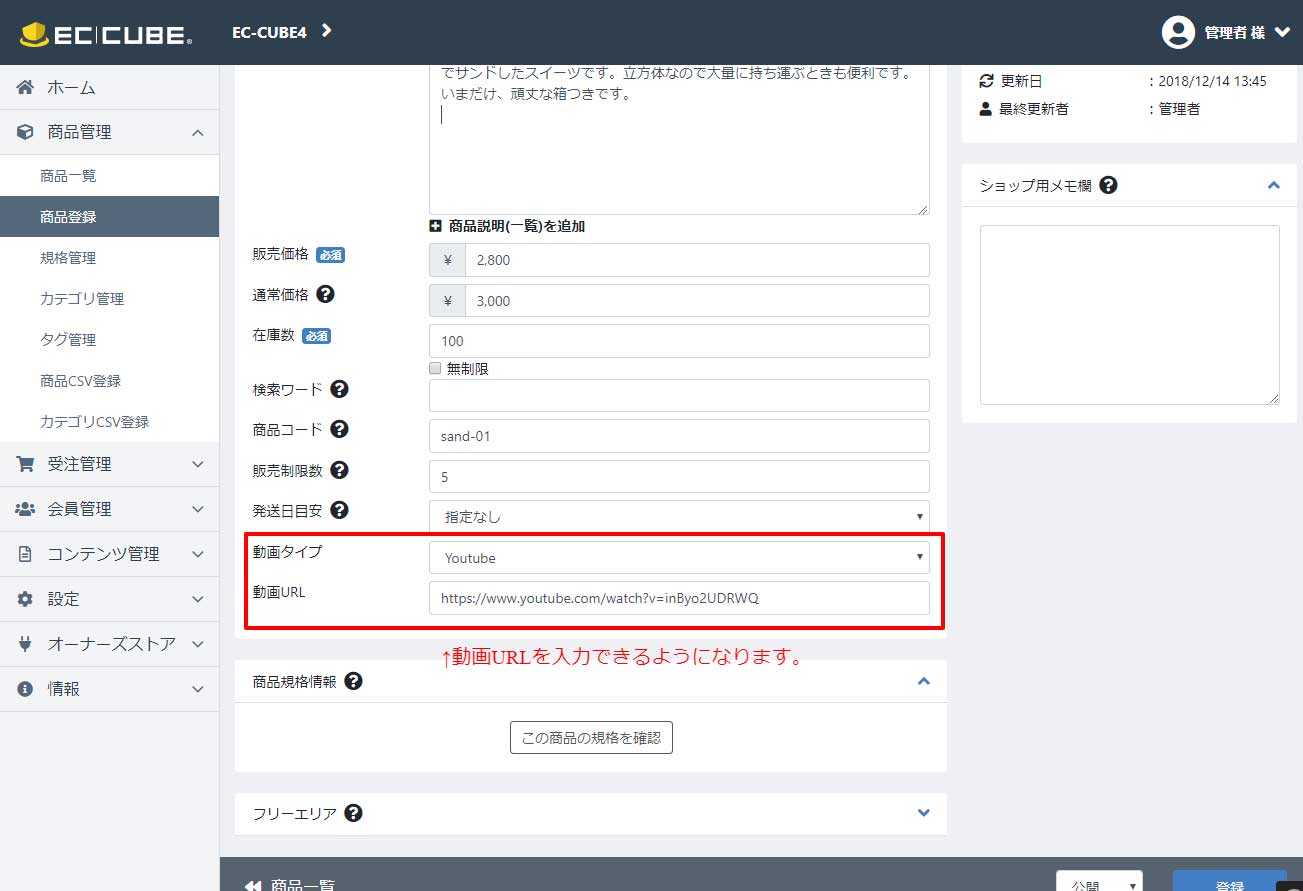Show help for 商品規格情報 section
This screenshot has height=891, width=1303.
click(x=353, y=681)
